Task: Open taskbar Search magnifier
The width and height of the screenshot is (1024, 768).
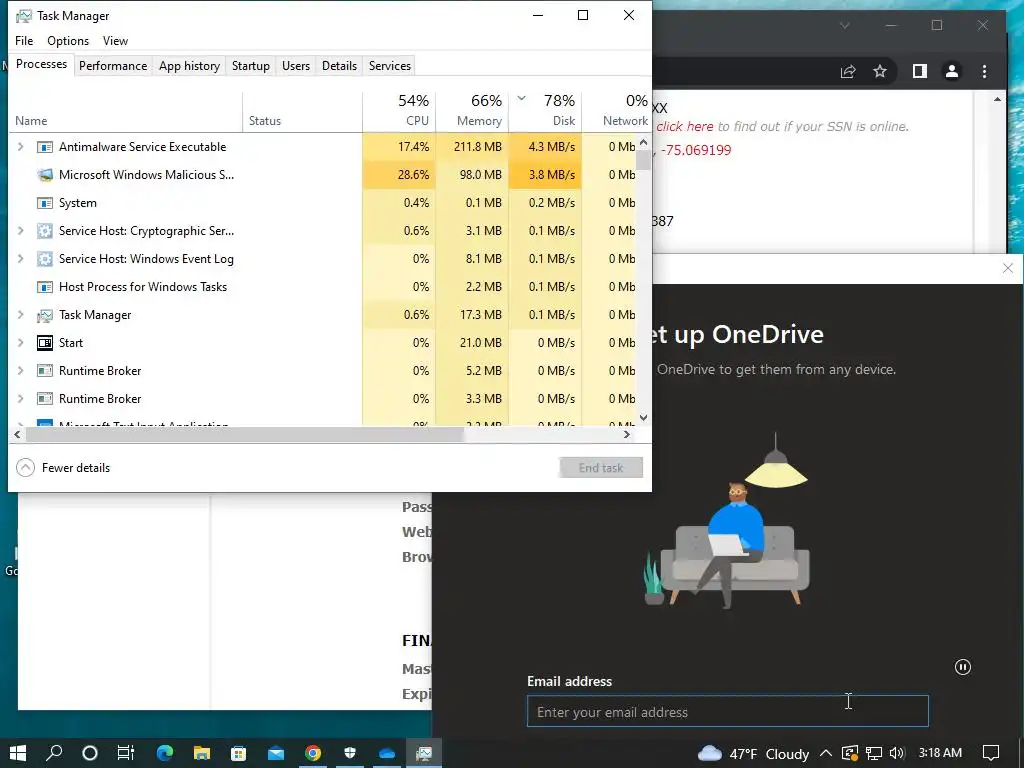Action: 54,753
